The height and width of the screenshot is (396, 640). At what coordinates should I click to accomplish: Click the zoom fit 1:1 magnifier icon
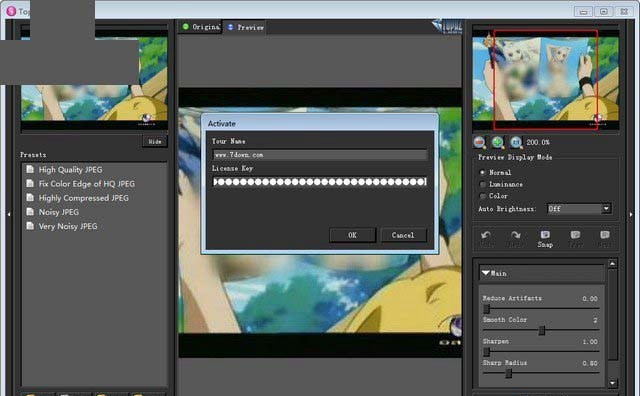[516, 142]
